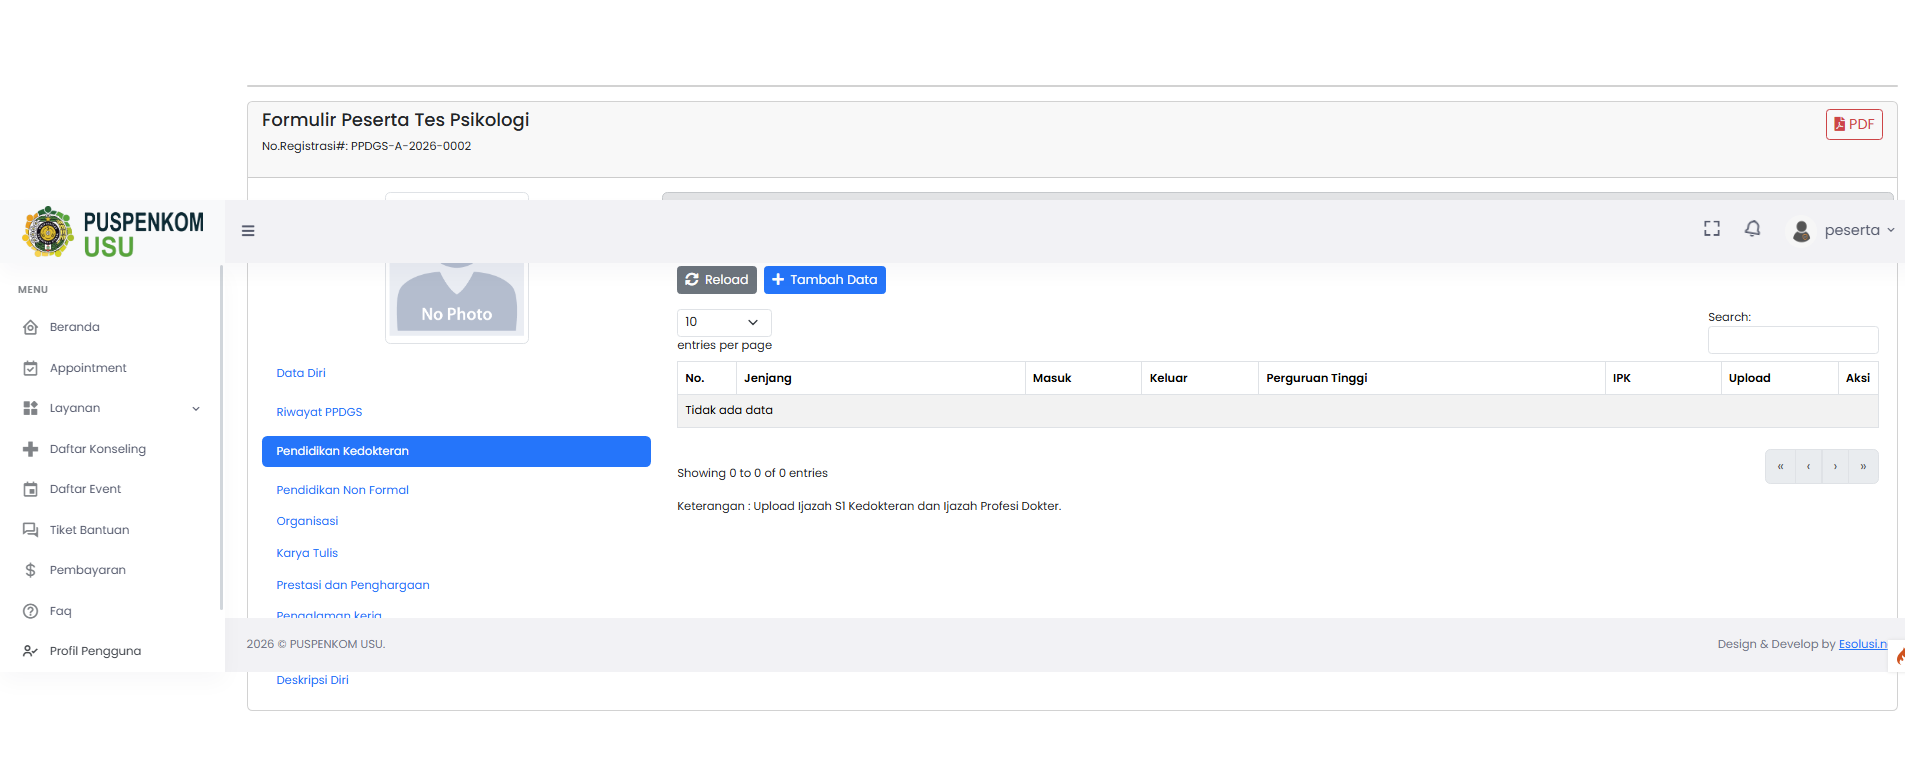Click the Appointment calendar-check icon
This screenshot has height=764, width=1905.
coord(30,368)
